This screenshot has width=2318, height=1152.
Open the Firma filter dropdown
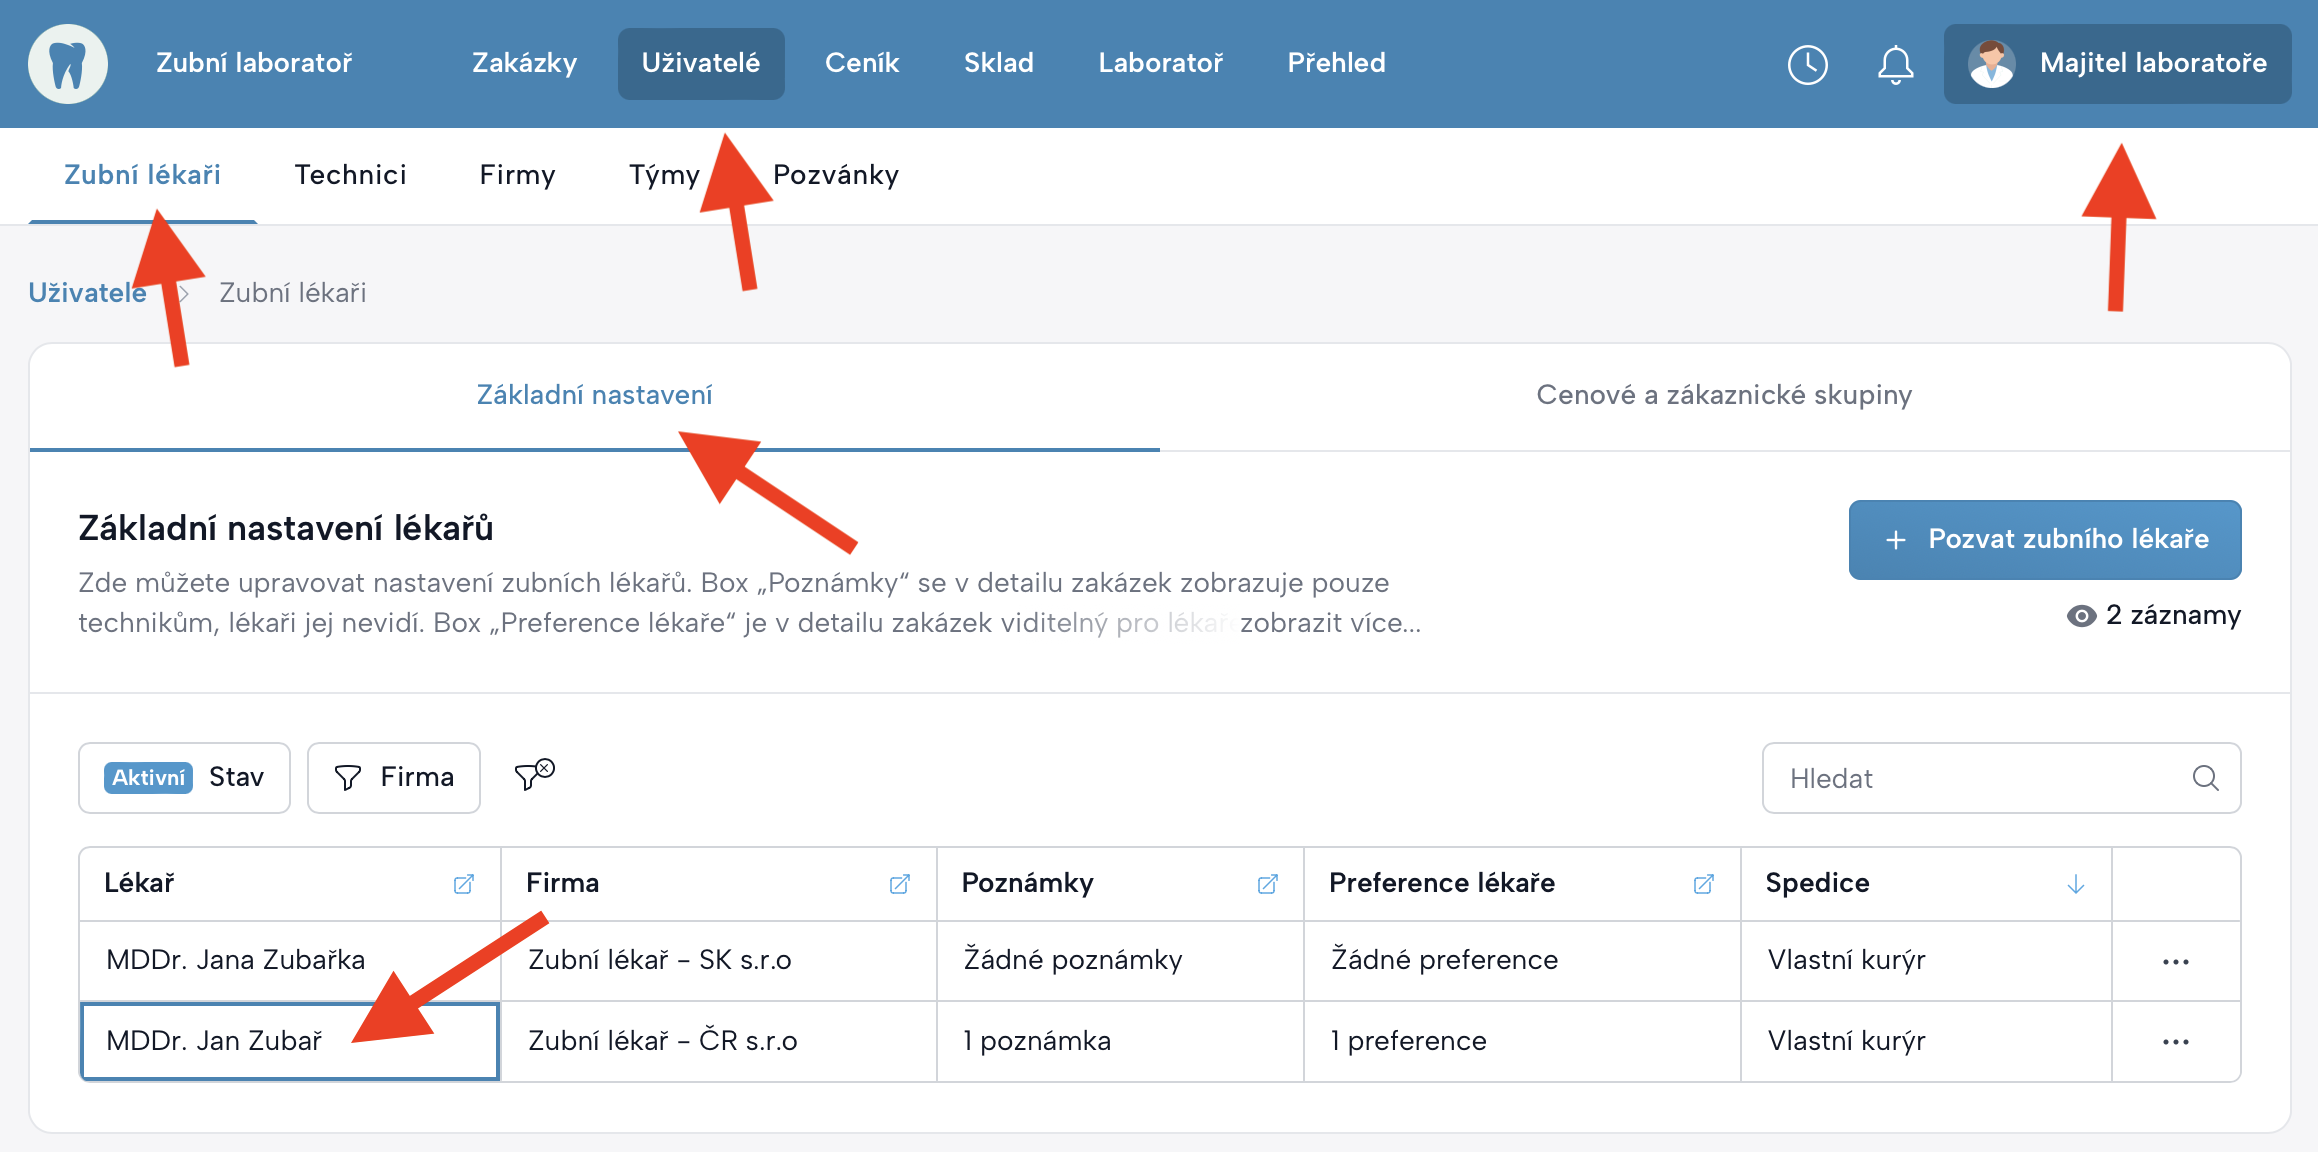pyautogui.click(x=394, y=778)
